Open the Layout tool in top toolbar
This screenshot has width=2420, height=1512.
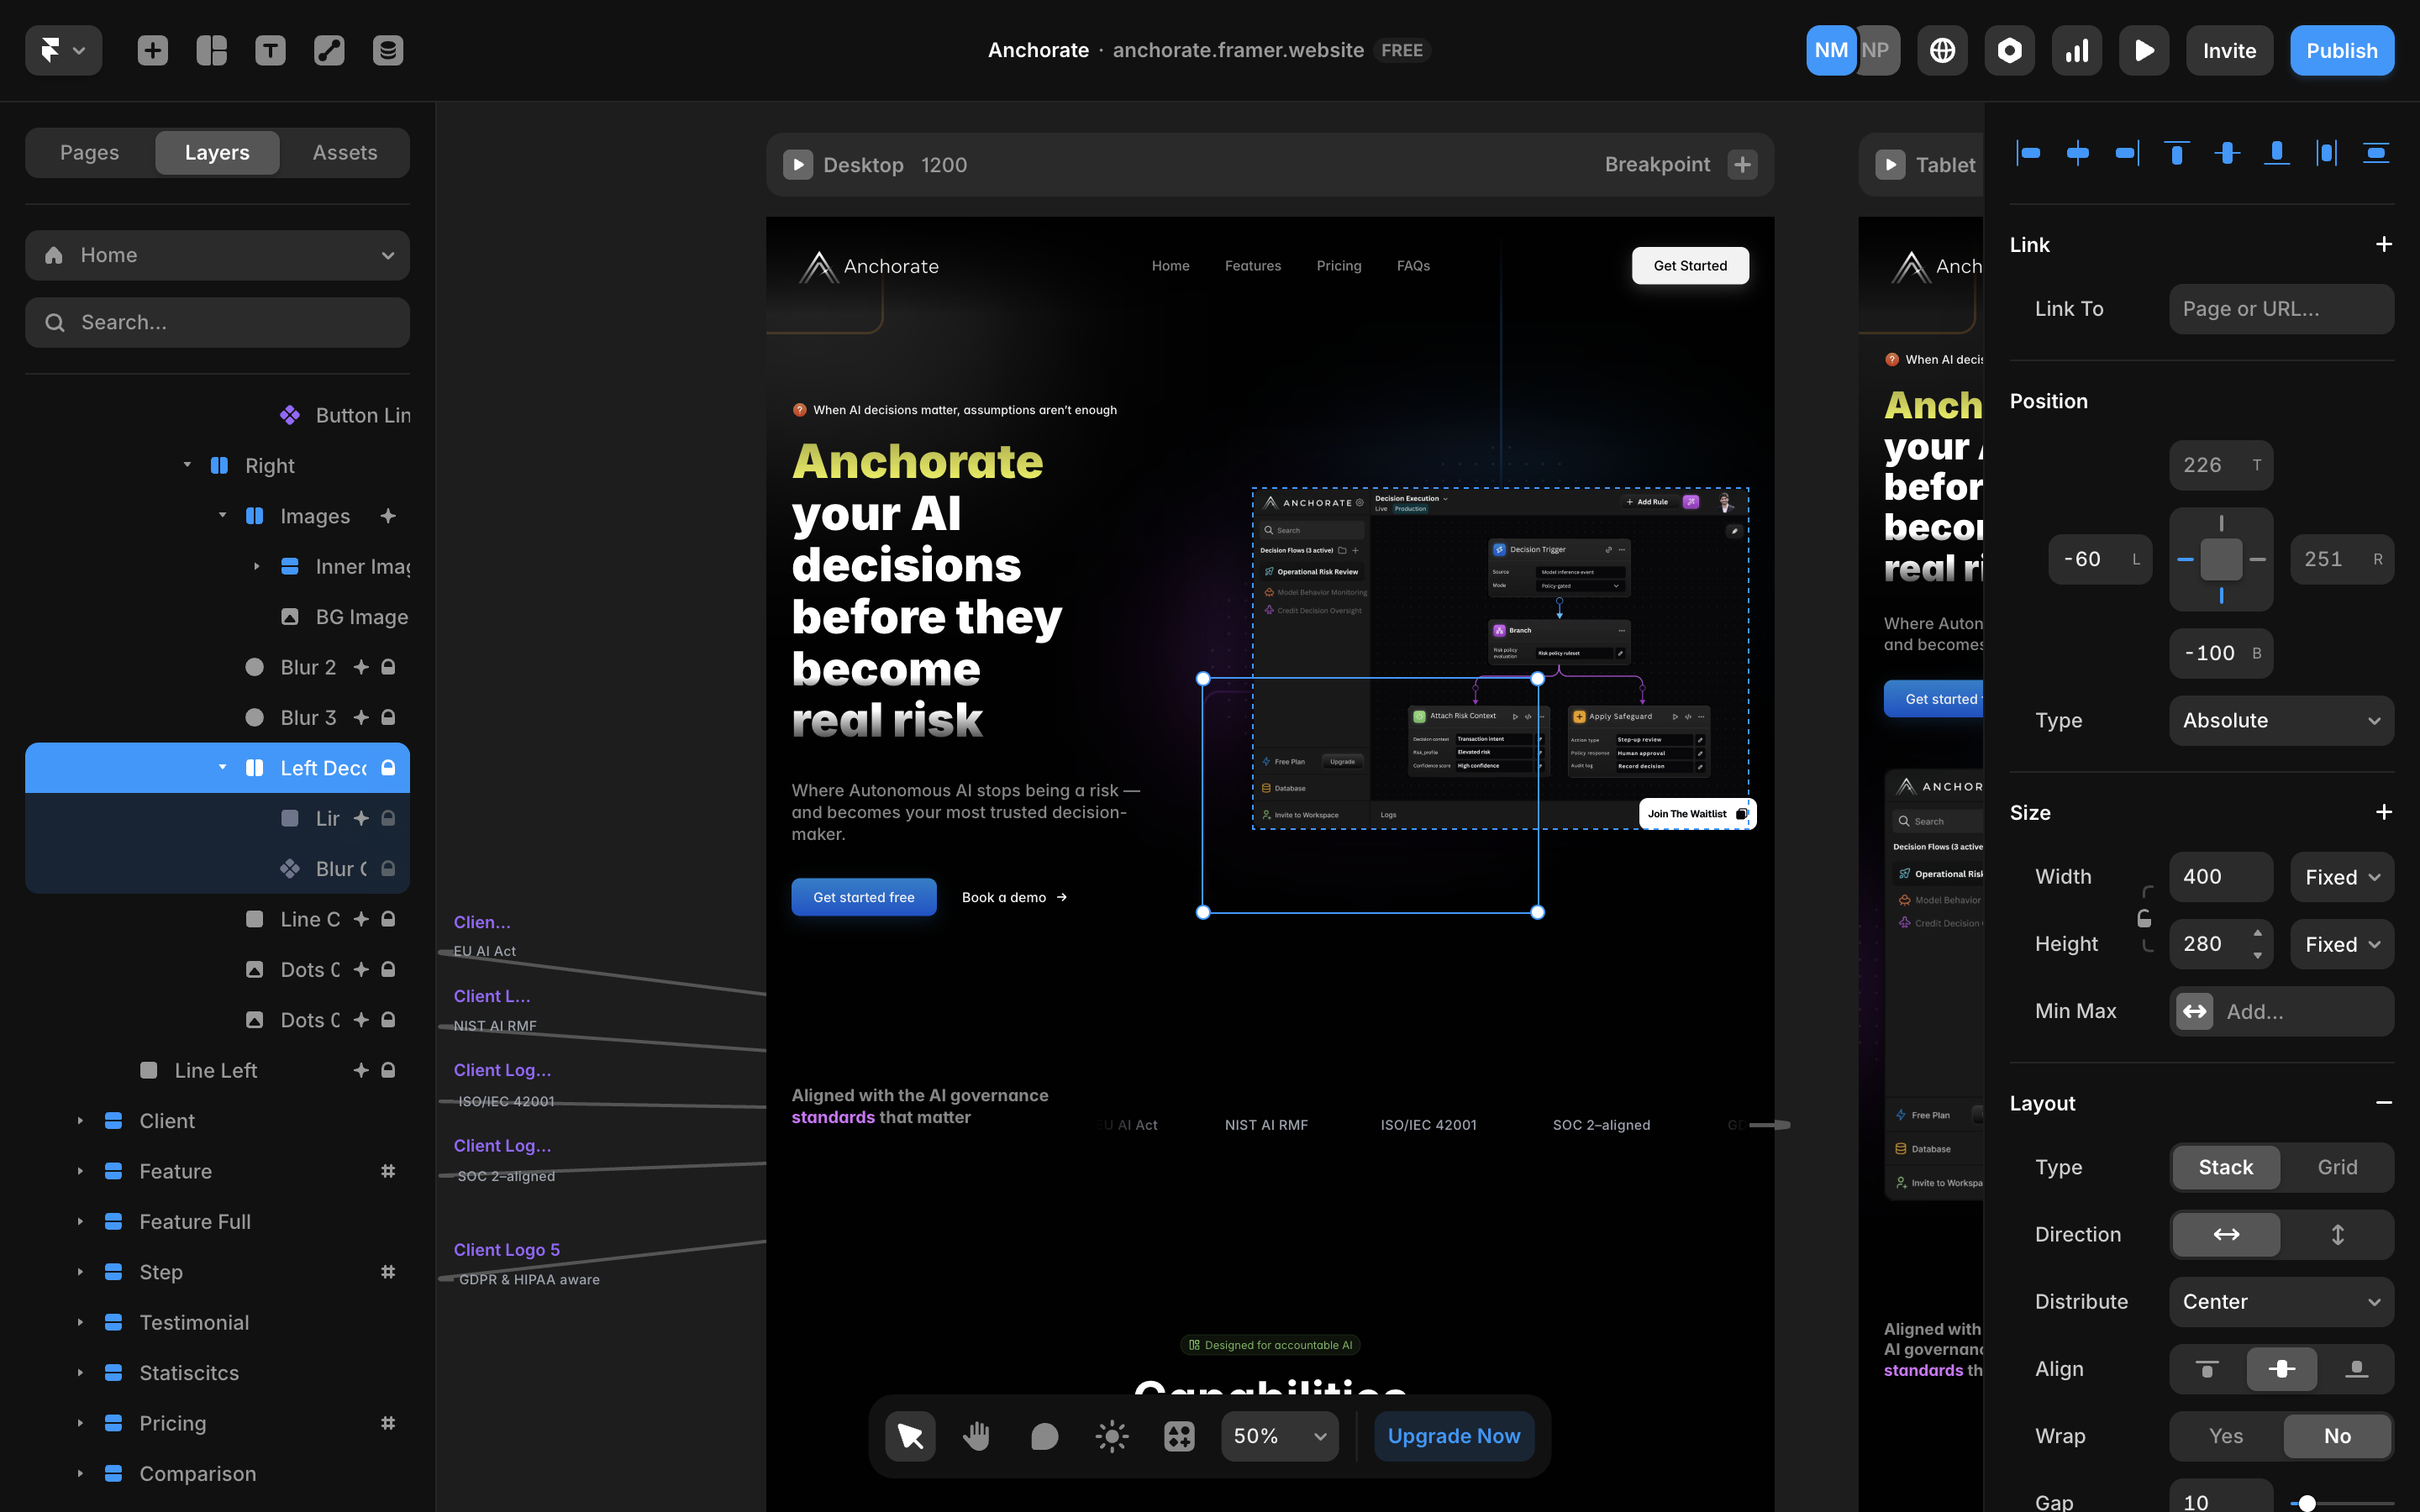(x=211, y=50)
